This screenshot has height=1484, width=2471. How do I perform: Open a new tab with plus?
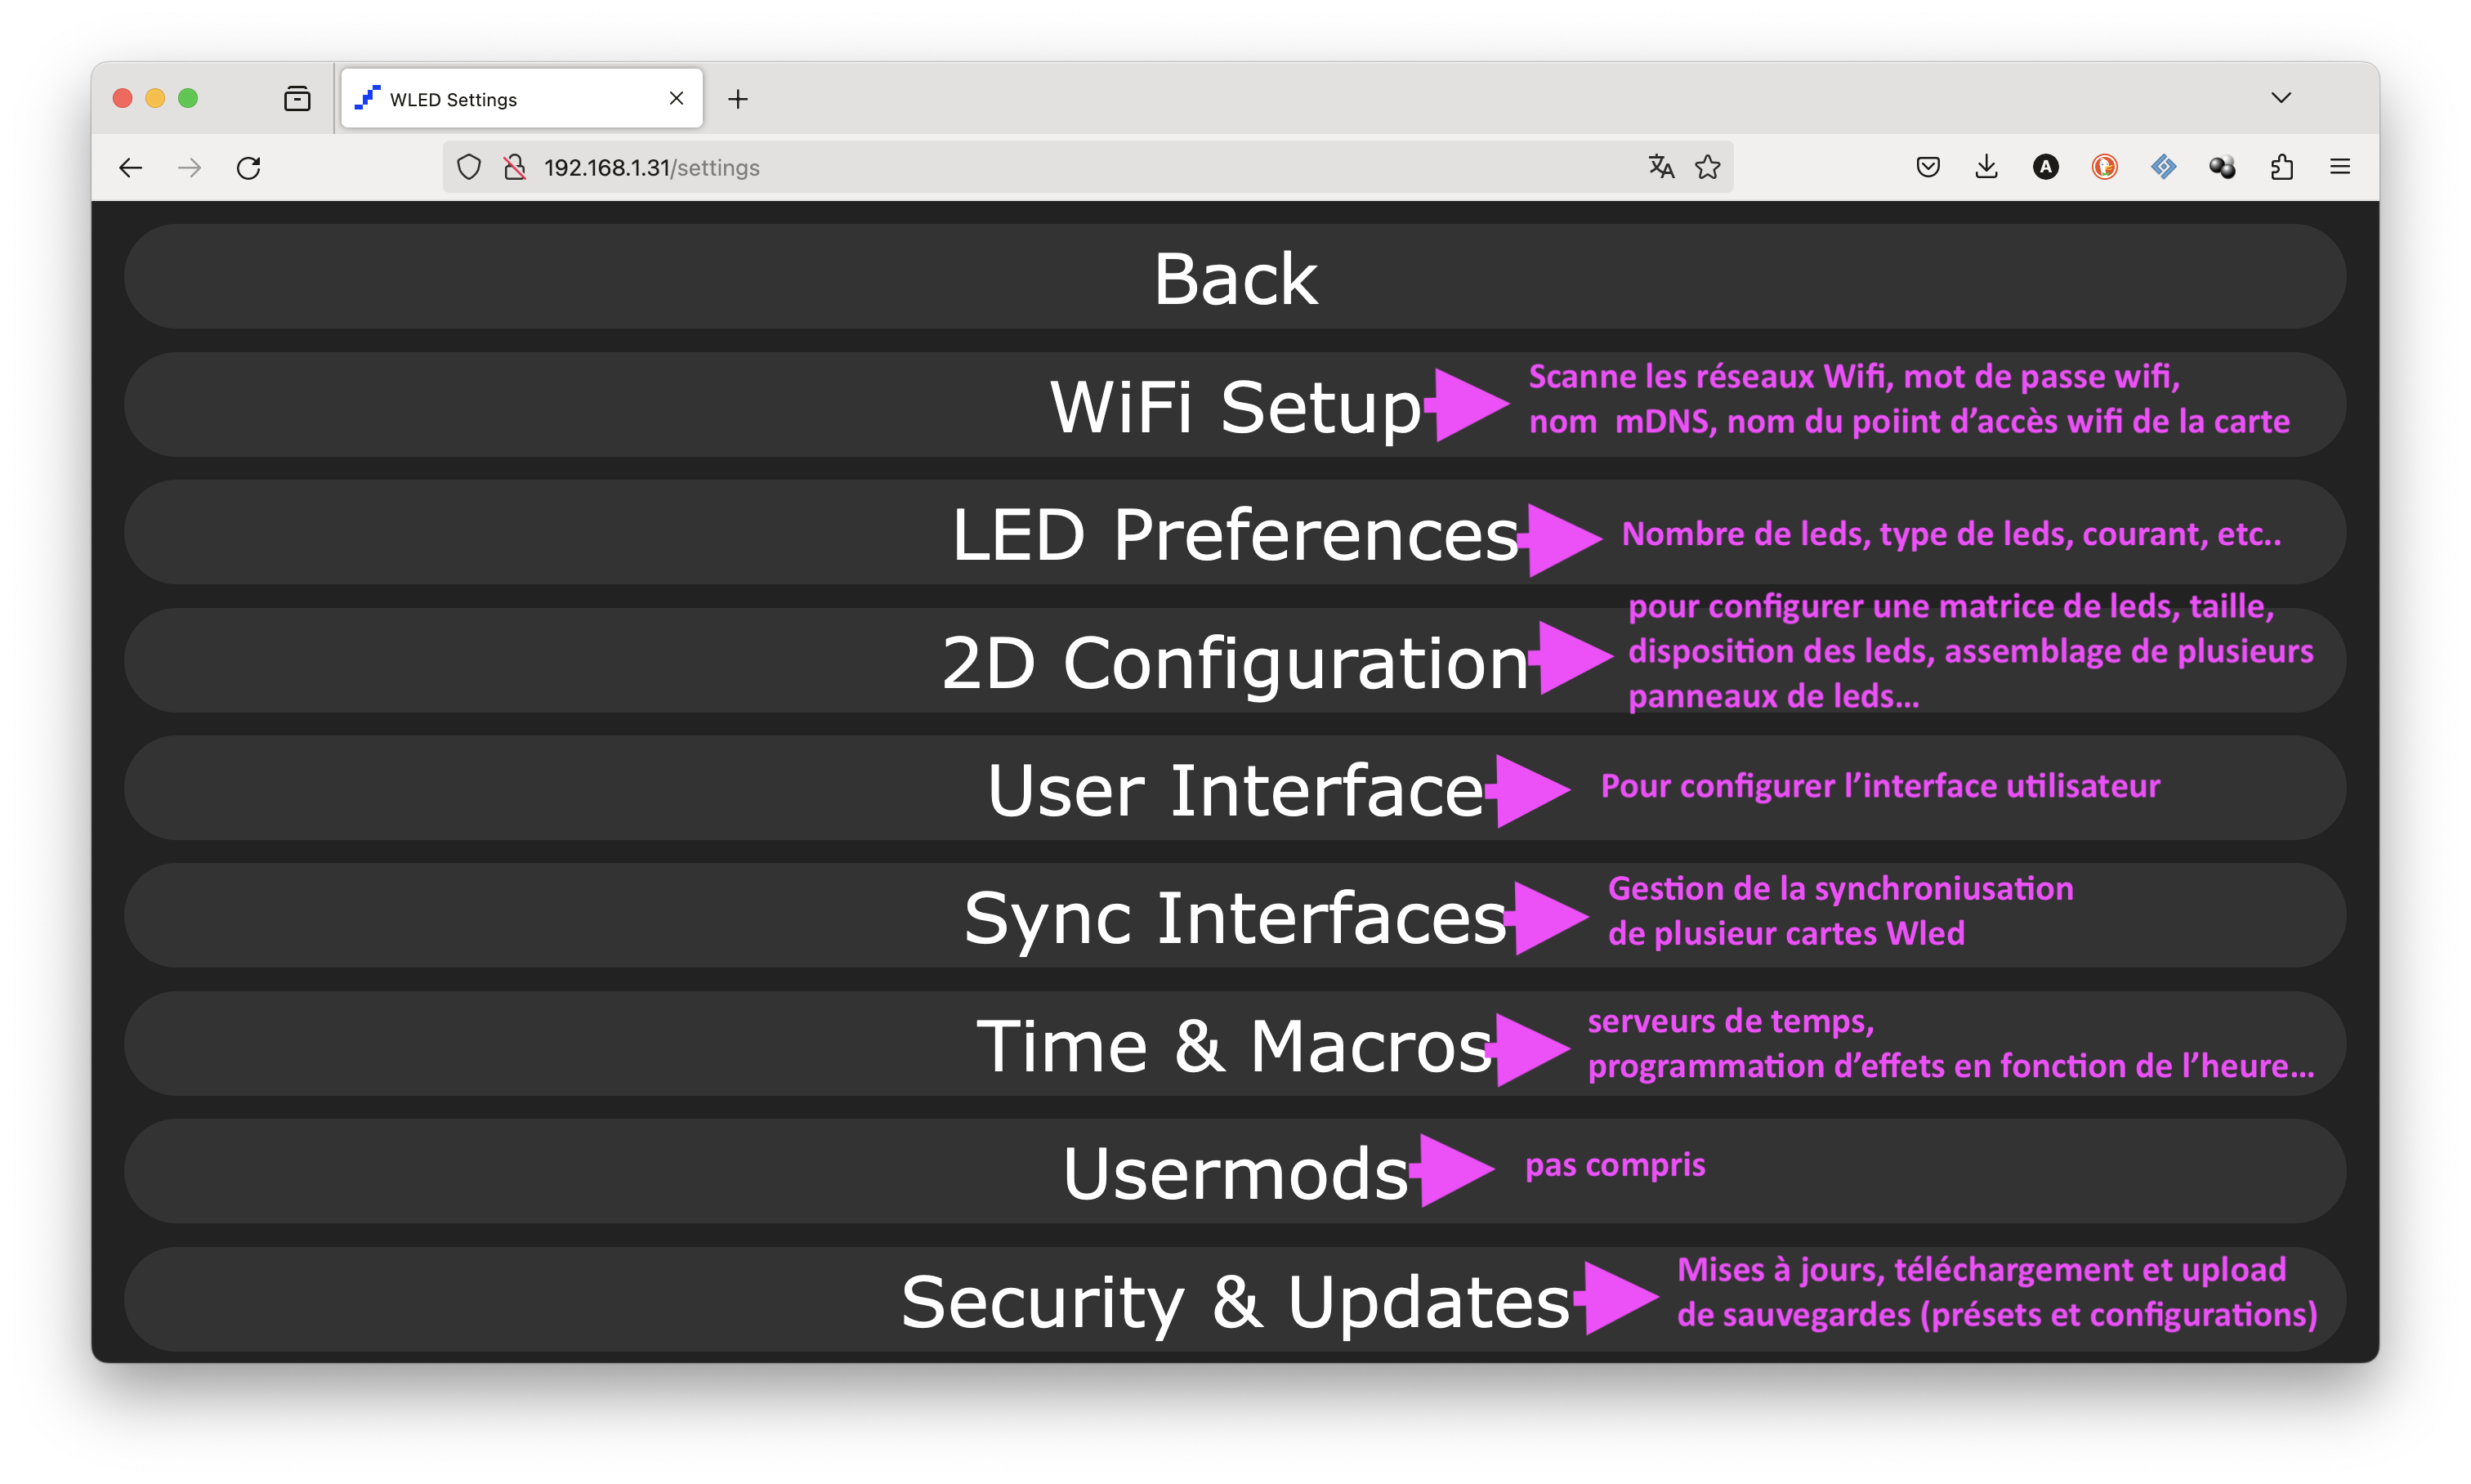[738, 99]
